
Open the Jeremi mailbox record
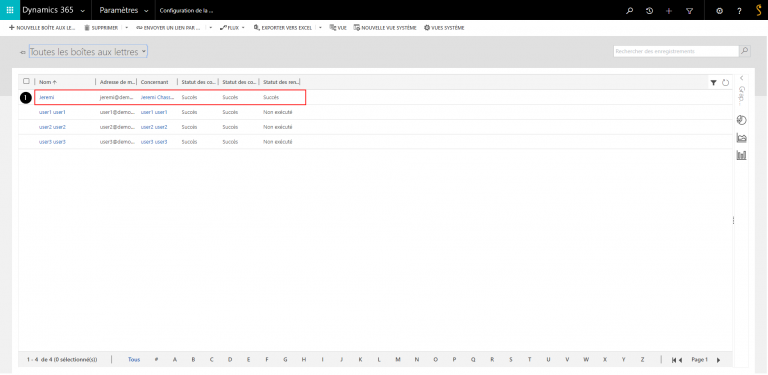47,97
